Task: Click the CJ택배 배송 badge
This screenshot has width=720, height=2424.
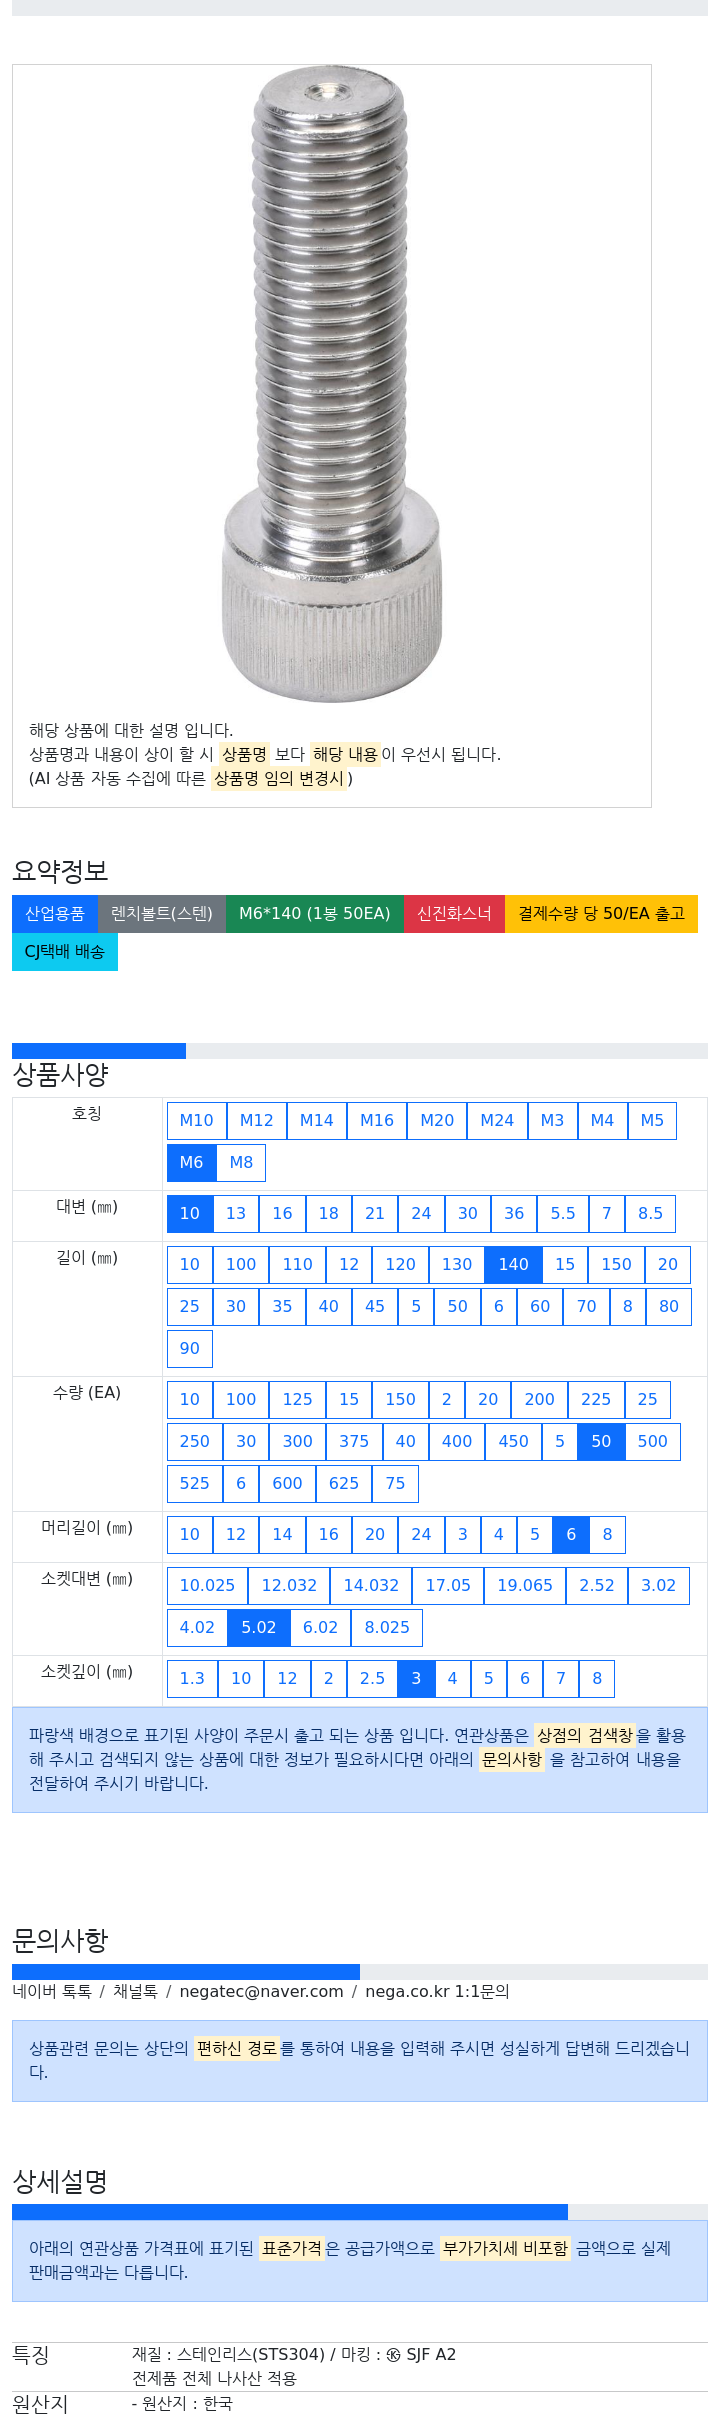Action: click(65, 952)
